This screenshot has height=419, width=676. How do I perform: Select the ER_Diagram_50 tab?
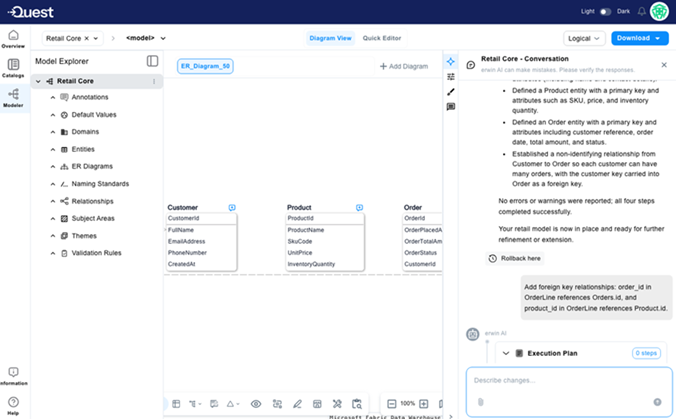click(x=205, y=66)
